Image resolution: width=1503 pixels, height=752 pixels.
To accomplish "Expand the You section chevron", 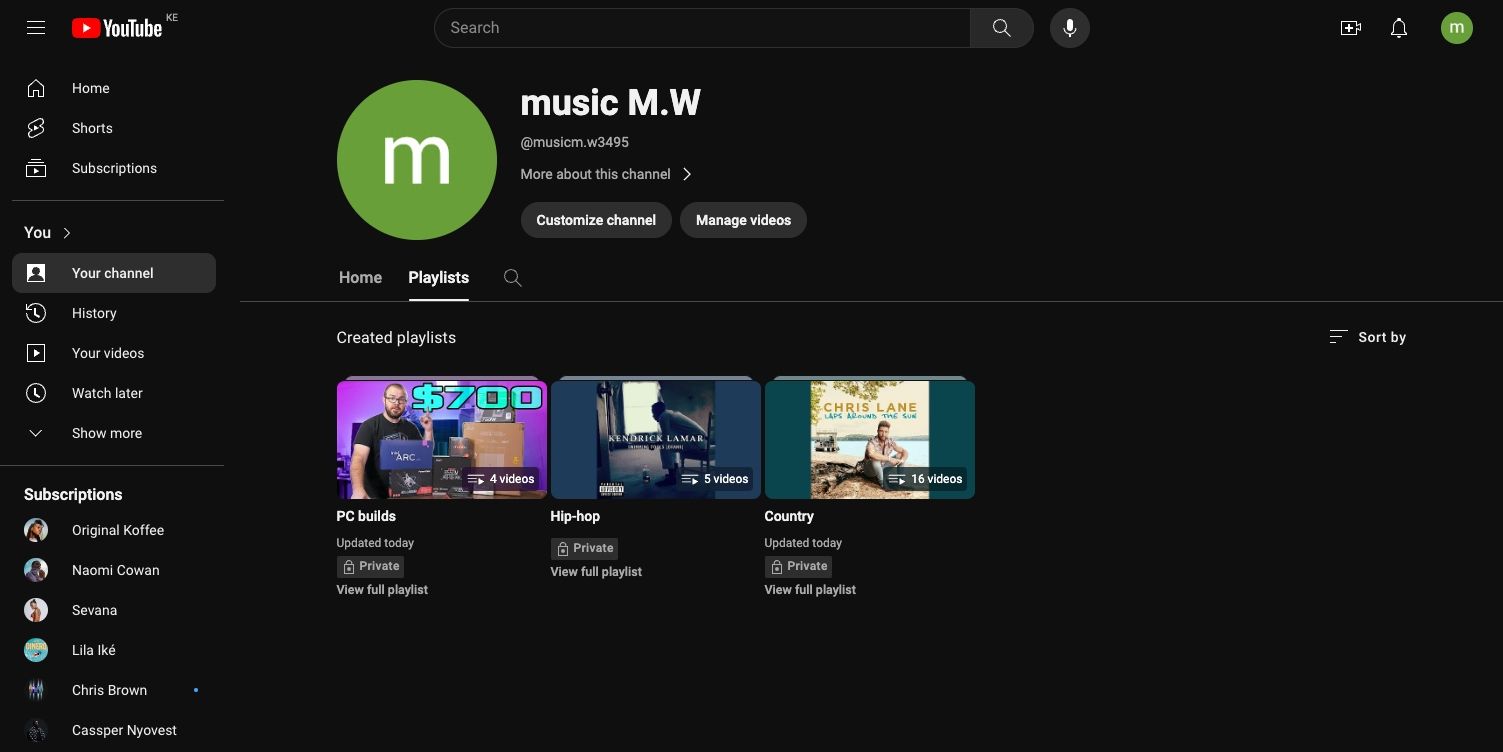I will coord(66,233).
